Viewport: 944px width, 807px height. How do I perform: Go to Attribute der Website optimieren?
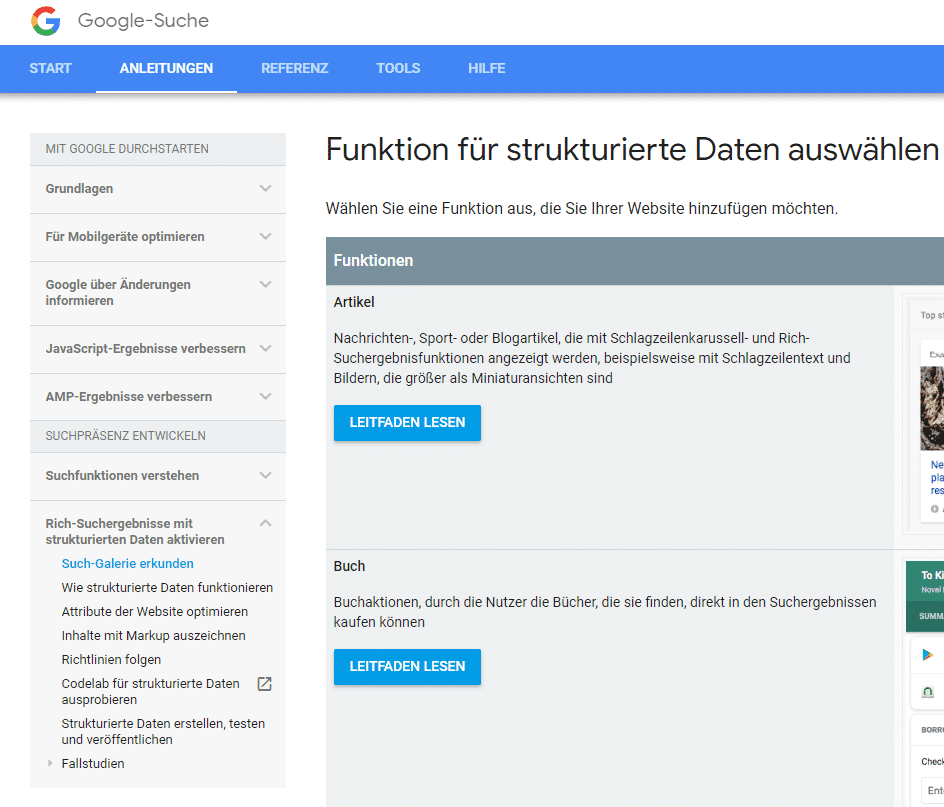[x=155, y=612]
